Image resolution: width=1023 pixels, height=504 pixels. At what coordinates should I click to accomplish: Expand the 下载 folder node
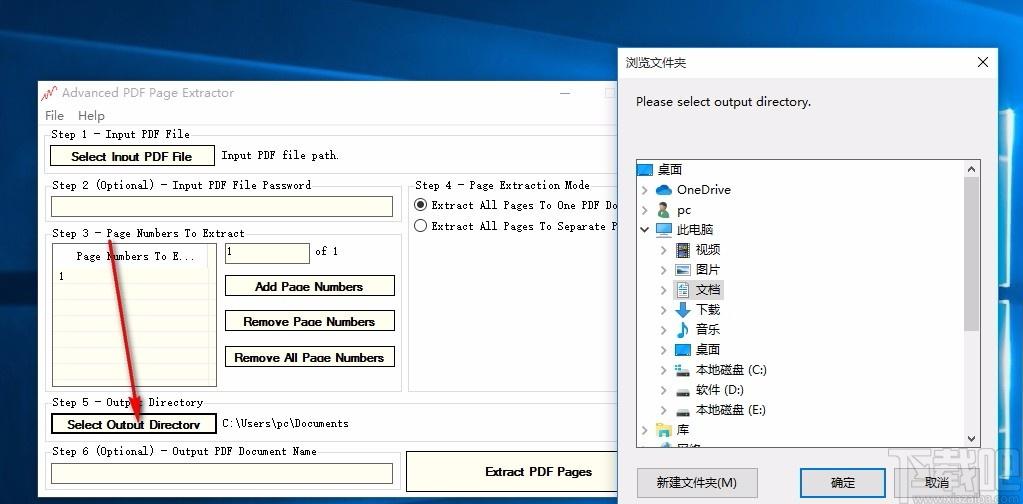pos(664,310)
